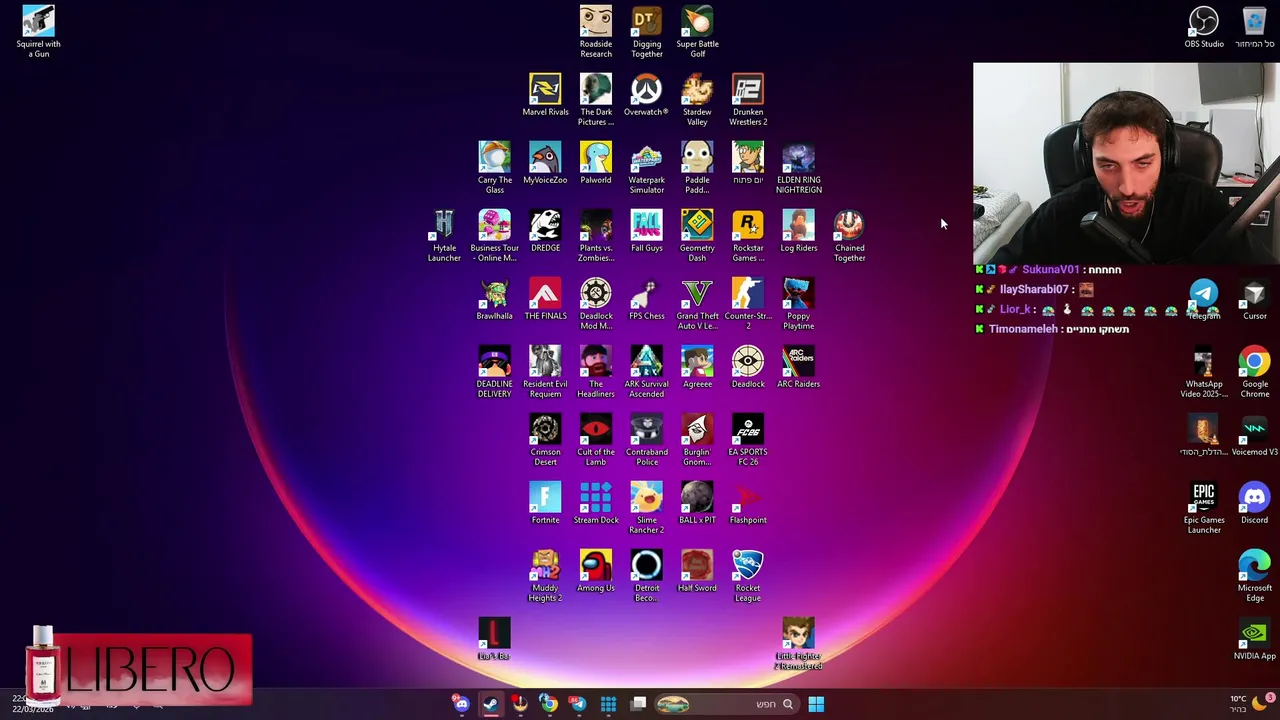Open Microsoft Edge desktop icon
1280x720 pixels.
pos(1254,575)
